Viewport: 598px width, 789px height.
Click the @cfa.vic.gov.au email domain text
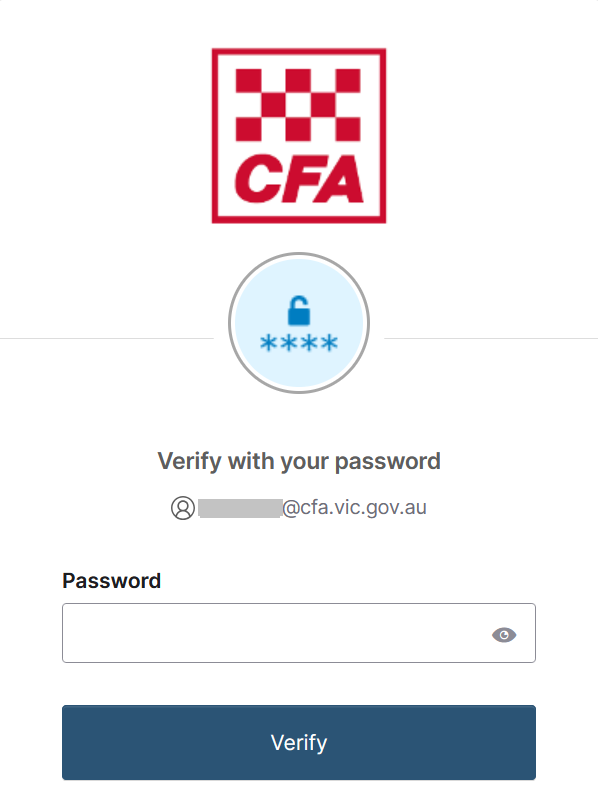coord(354,508)
